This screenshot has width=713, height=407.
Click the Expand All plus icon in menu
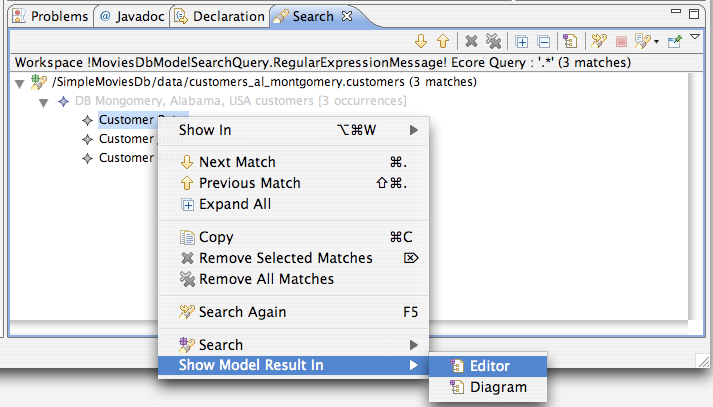coord(187,205)
